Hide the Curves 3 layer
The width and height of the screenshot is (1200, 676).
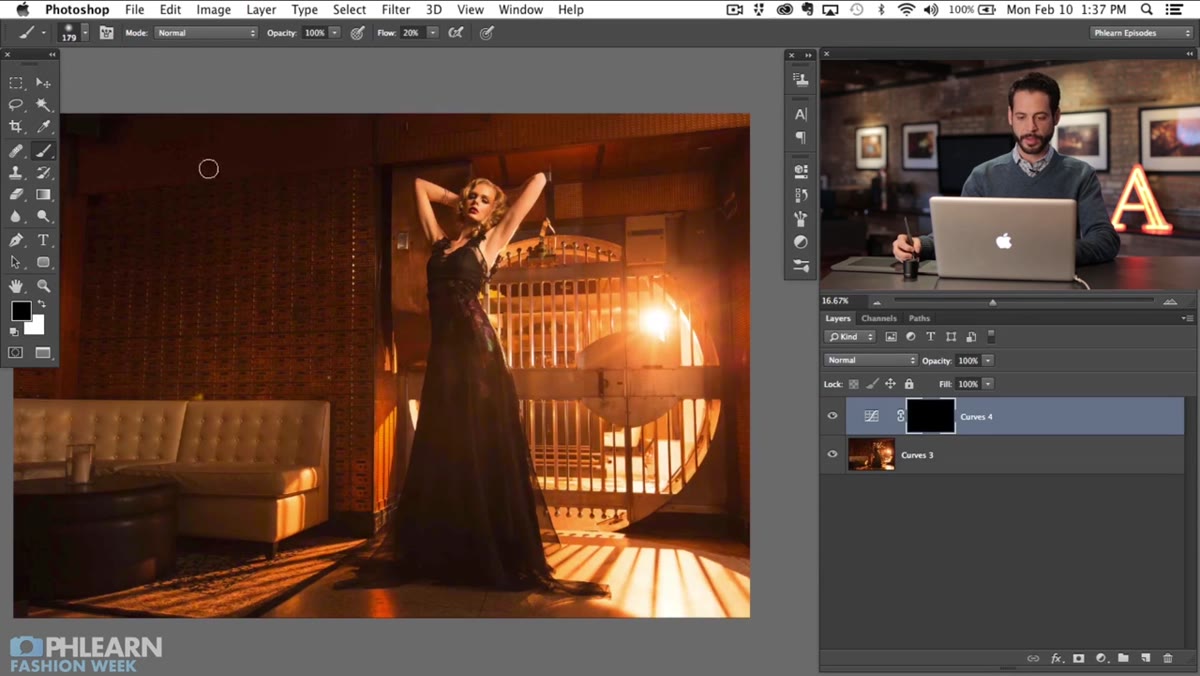pos(832,455)
